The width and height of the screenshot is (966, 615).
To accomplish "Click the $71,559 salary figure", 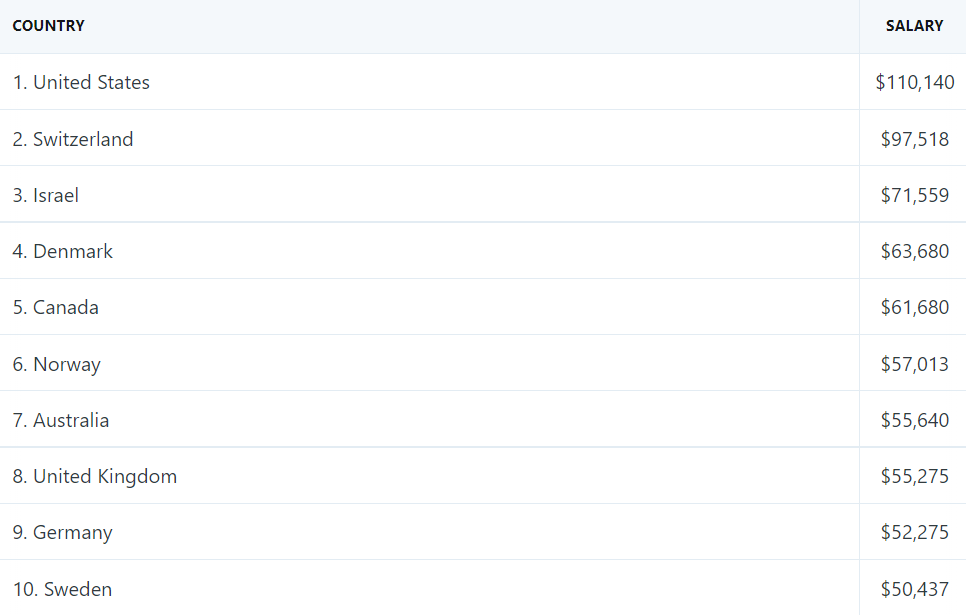I will tap(915, 195).
